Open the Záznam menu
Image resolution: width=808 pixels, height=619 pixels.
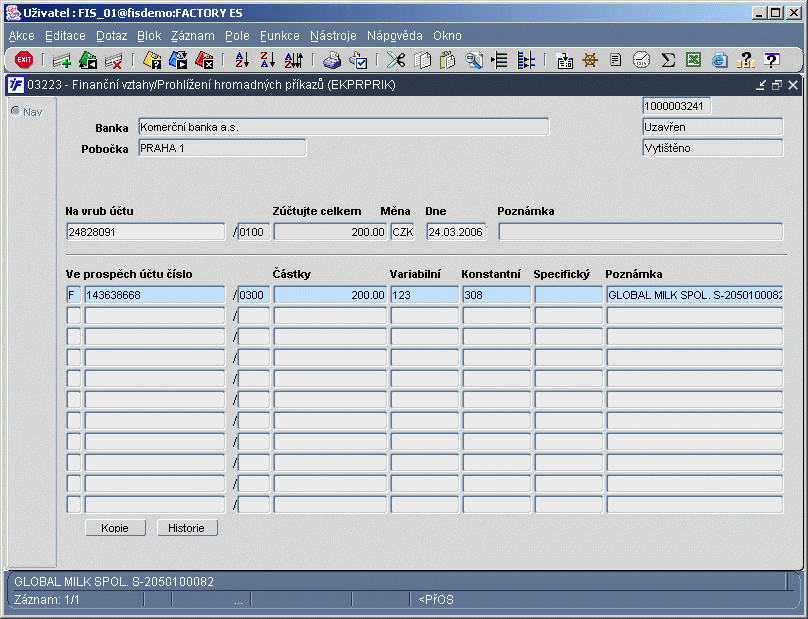tap(193, 36)
